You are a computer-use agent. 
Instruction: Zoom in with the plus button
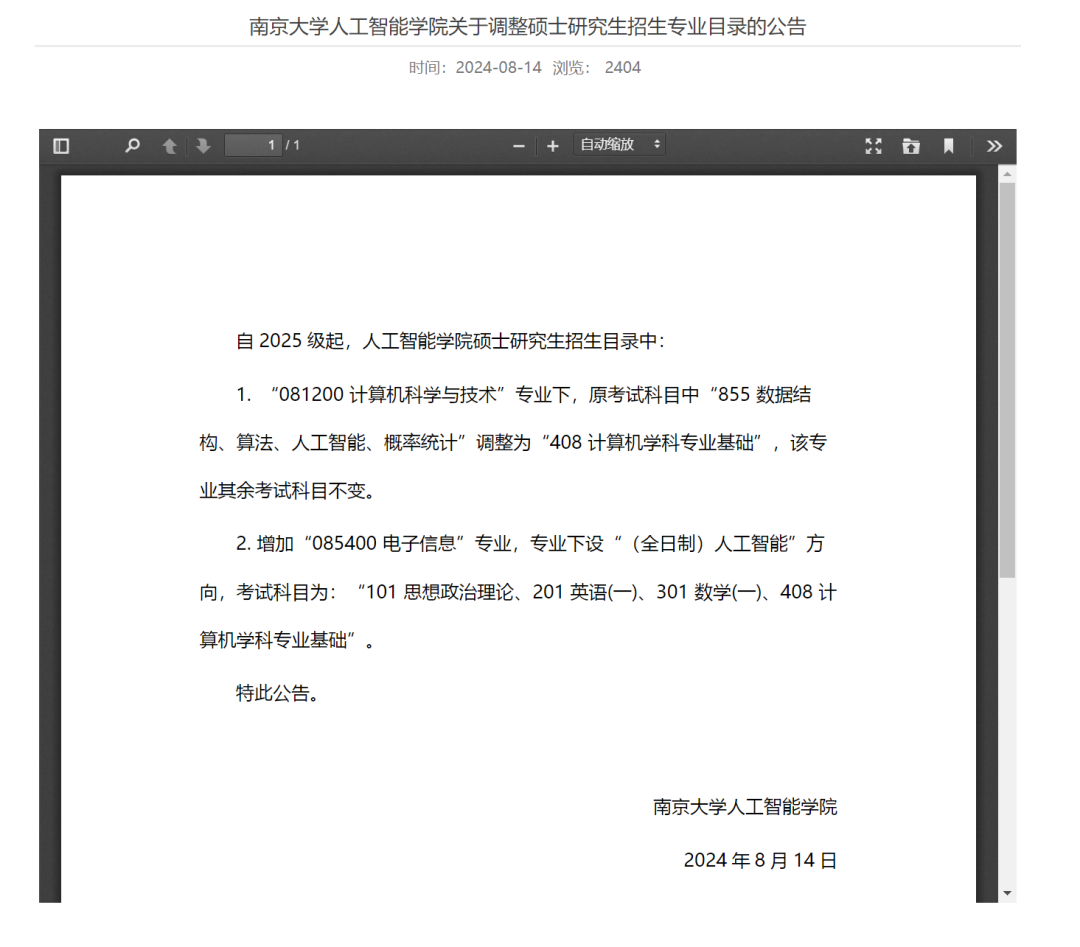552,146
